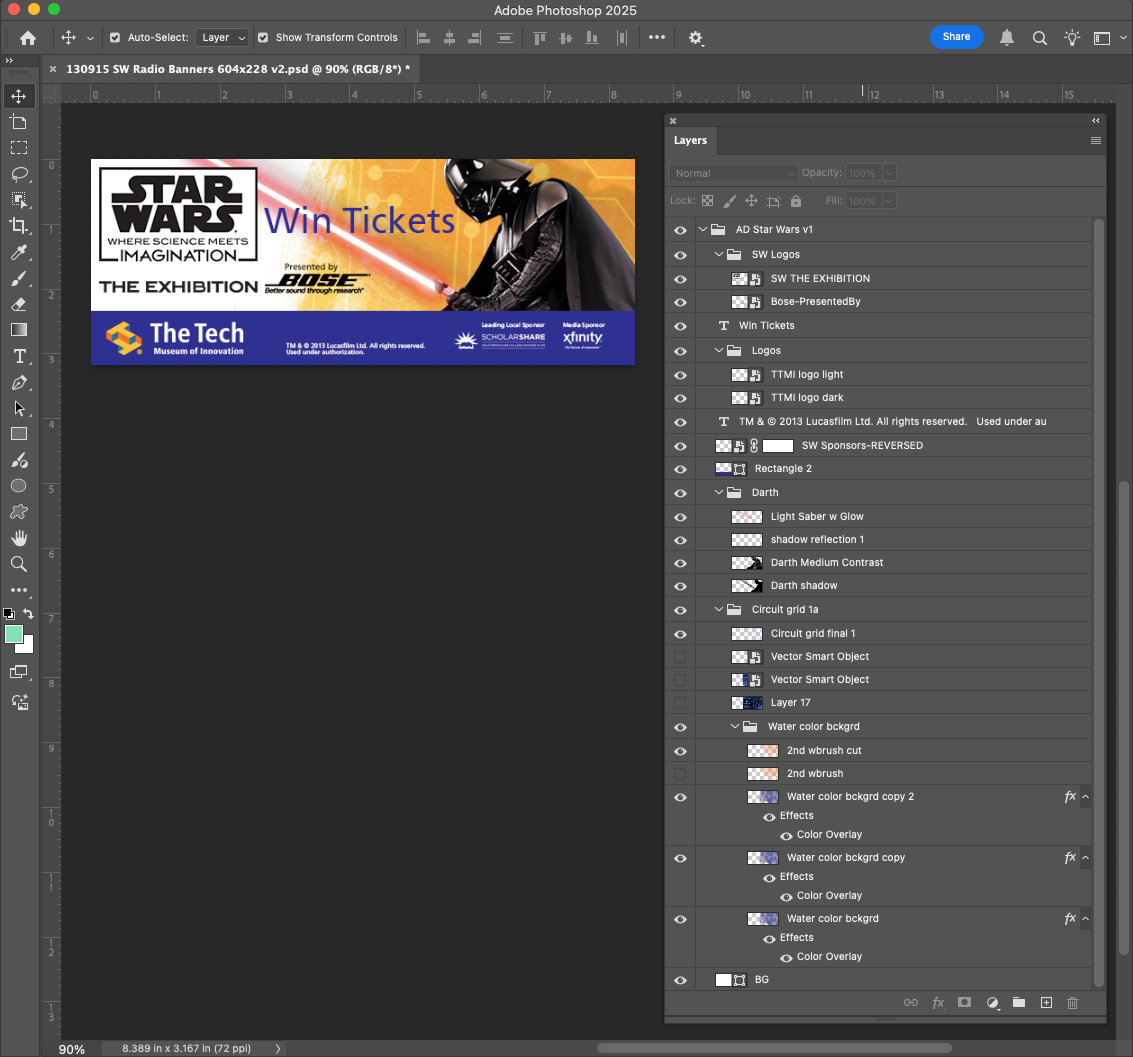Select the Pen tool
The image size is (1133, 1057).
click(x=19, y=382)
